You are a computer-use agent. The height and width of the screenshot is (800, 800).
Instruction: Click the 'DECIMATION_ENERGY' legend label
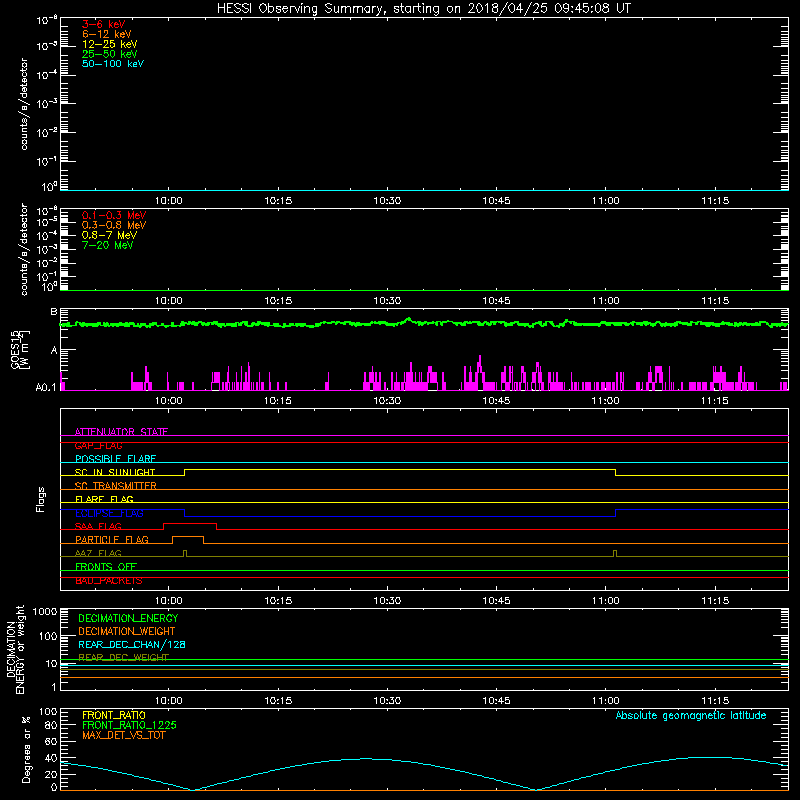coord(128,618)
